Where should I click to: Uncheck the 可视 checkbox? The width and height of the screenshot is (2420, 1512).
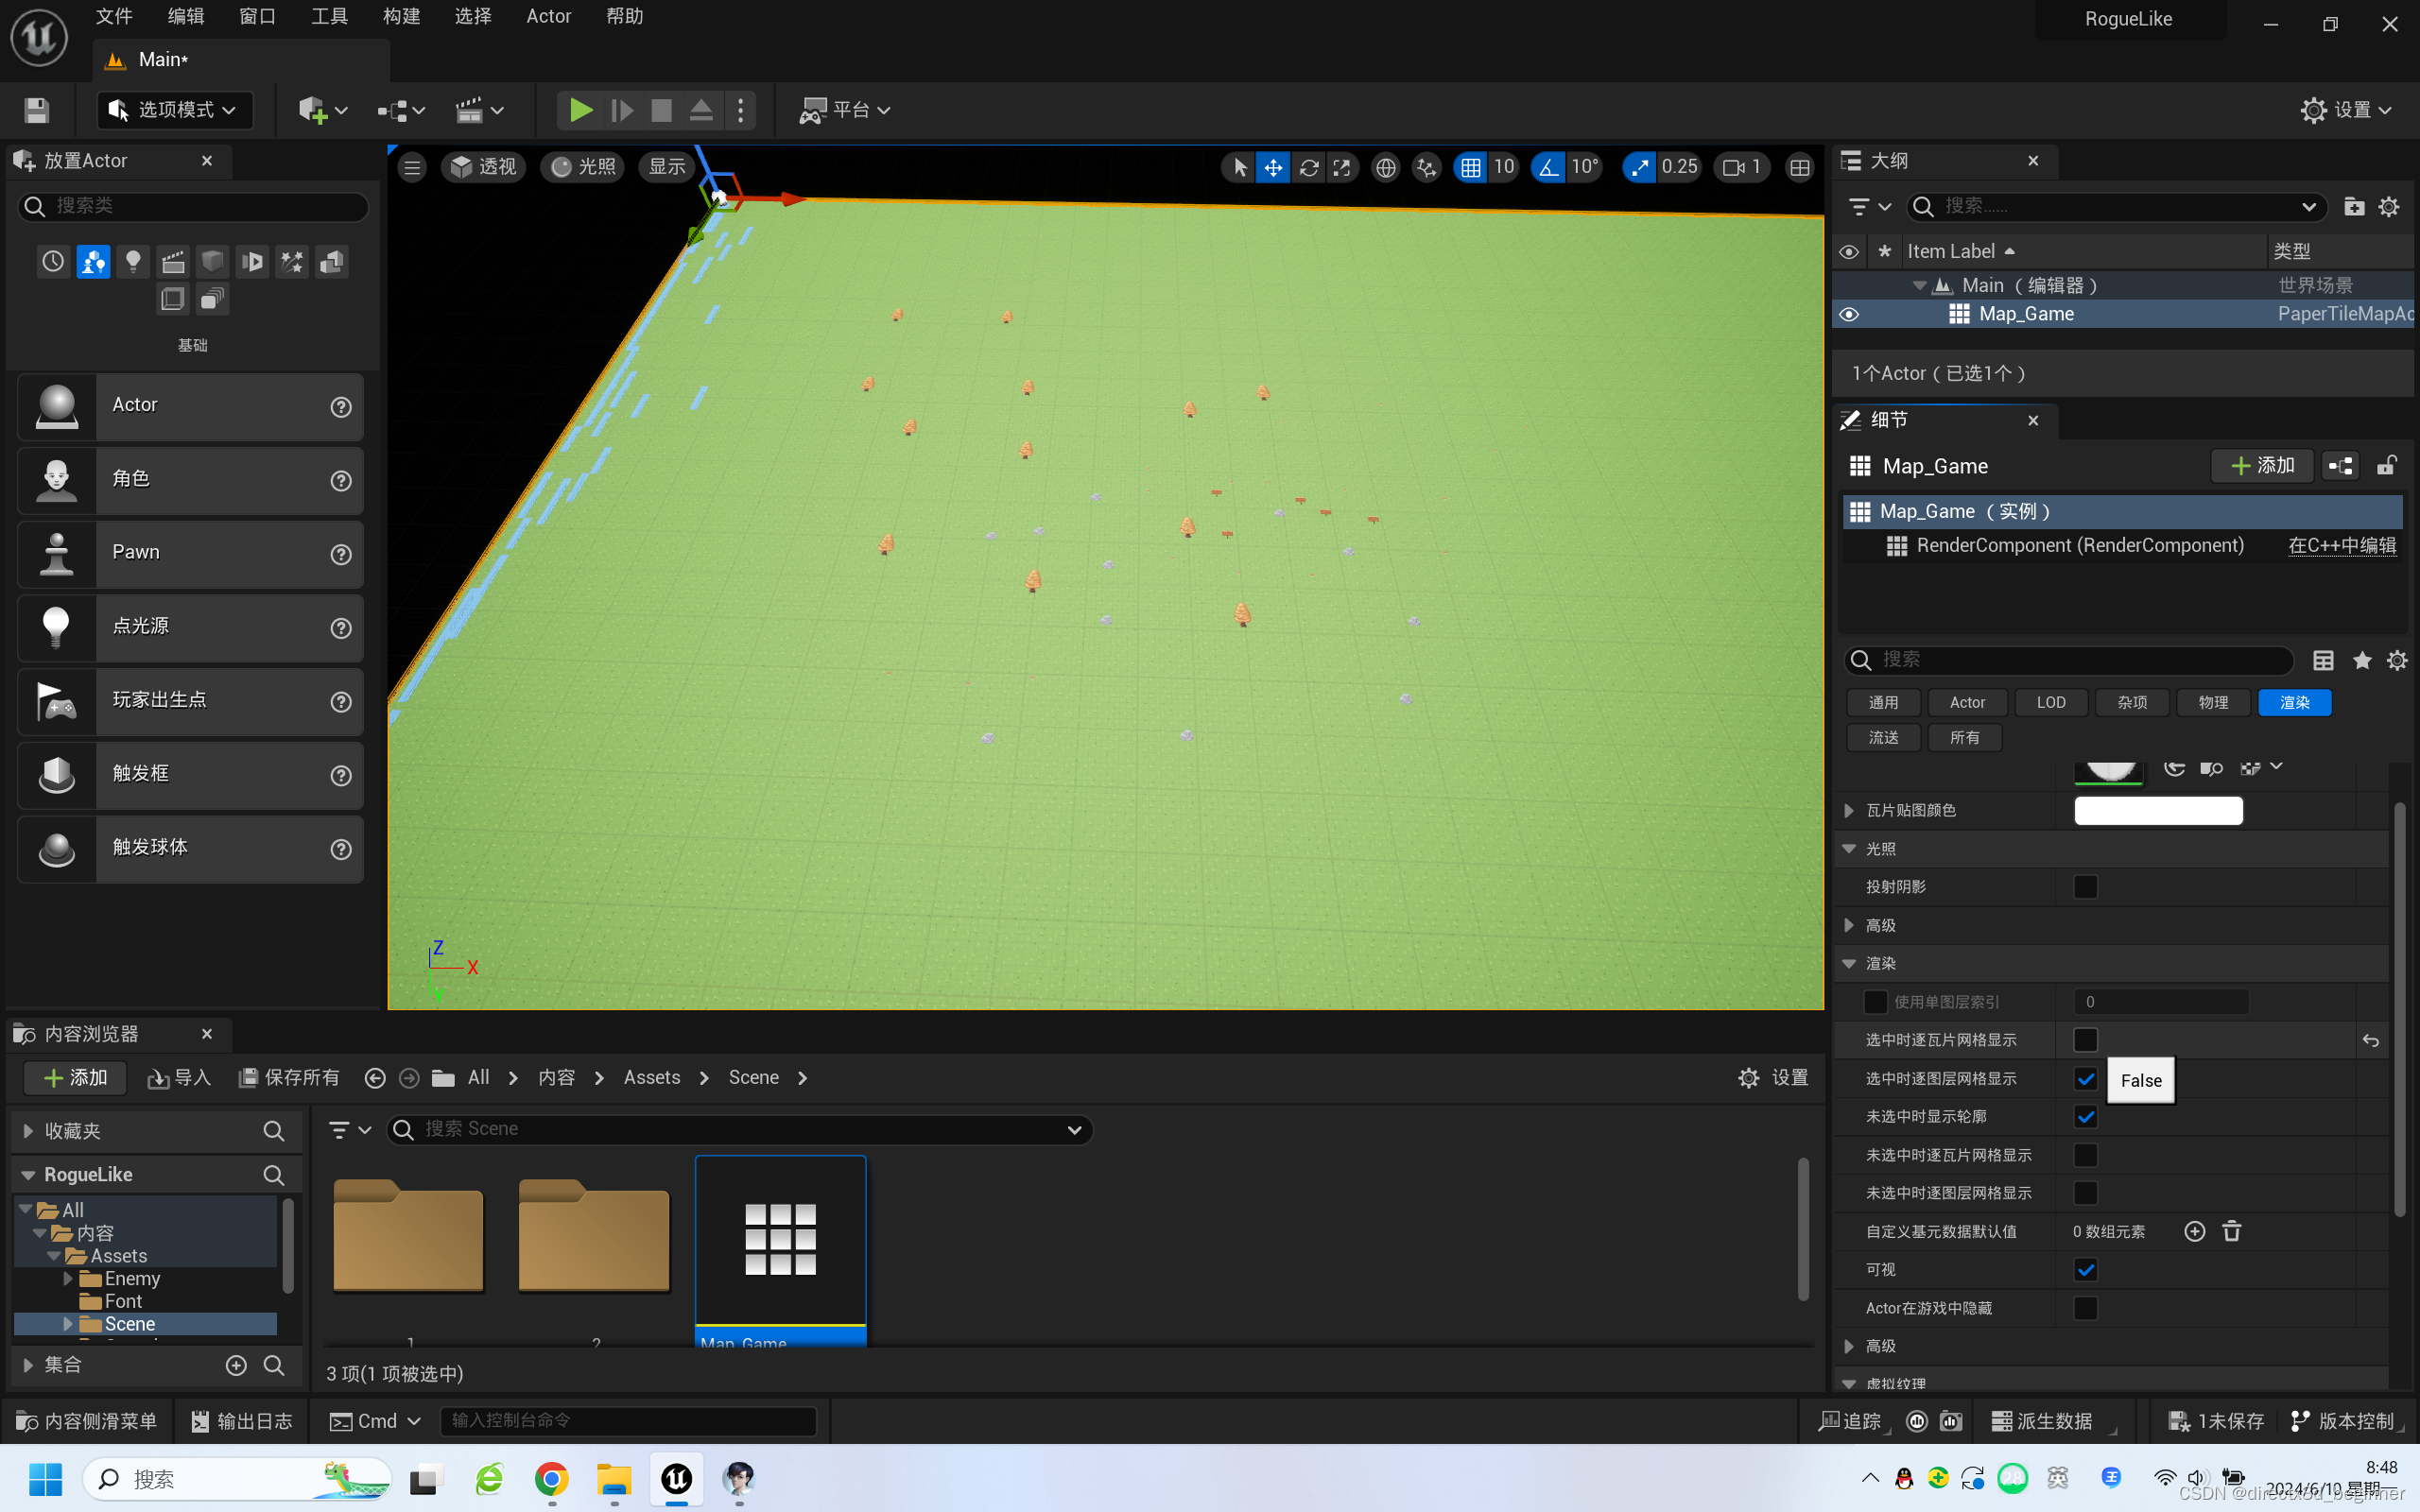pyautogui.click(x=2085, y=1270)
